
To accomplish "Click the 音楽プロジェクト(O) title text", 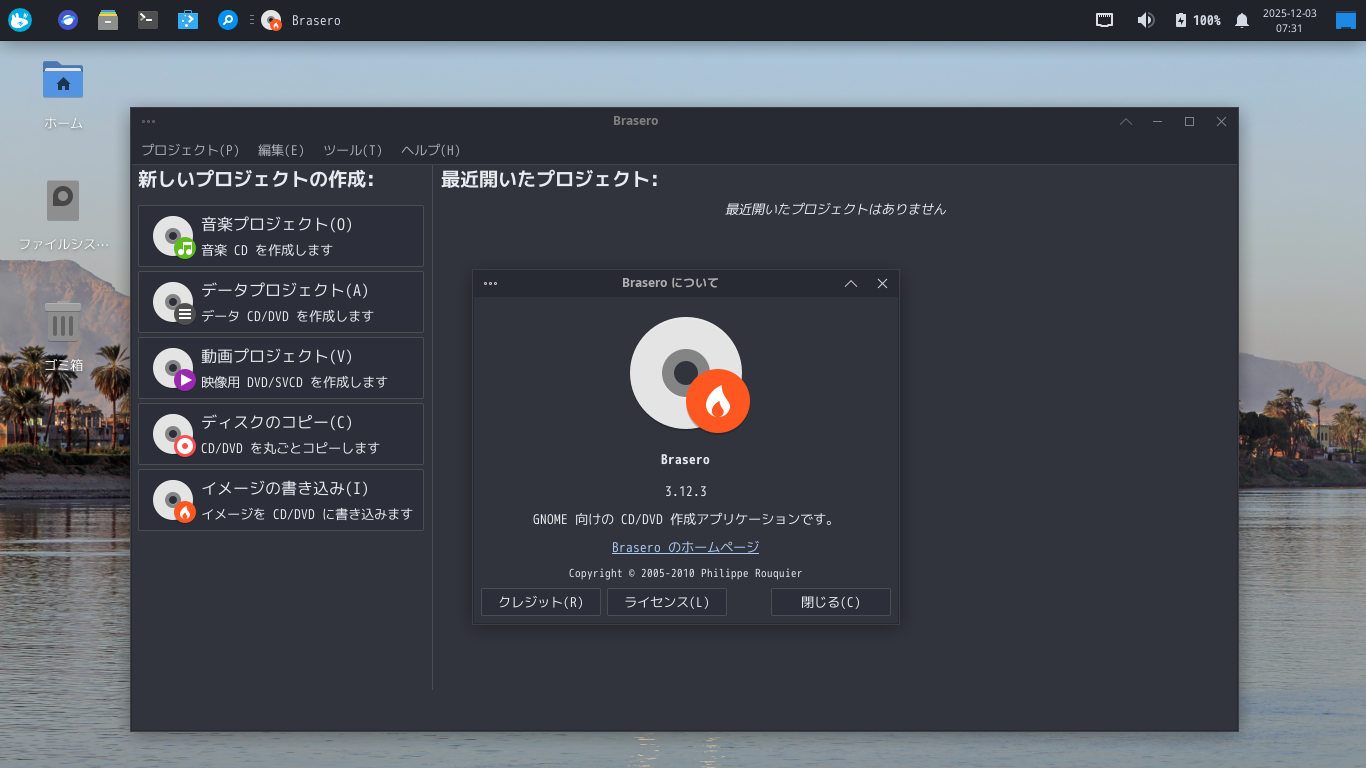I will [x=277, y=224].
